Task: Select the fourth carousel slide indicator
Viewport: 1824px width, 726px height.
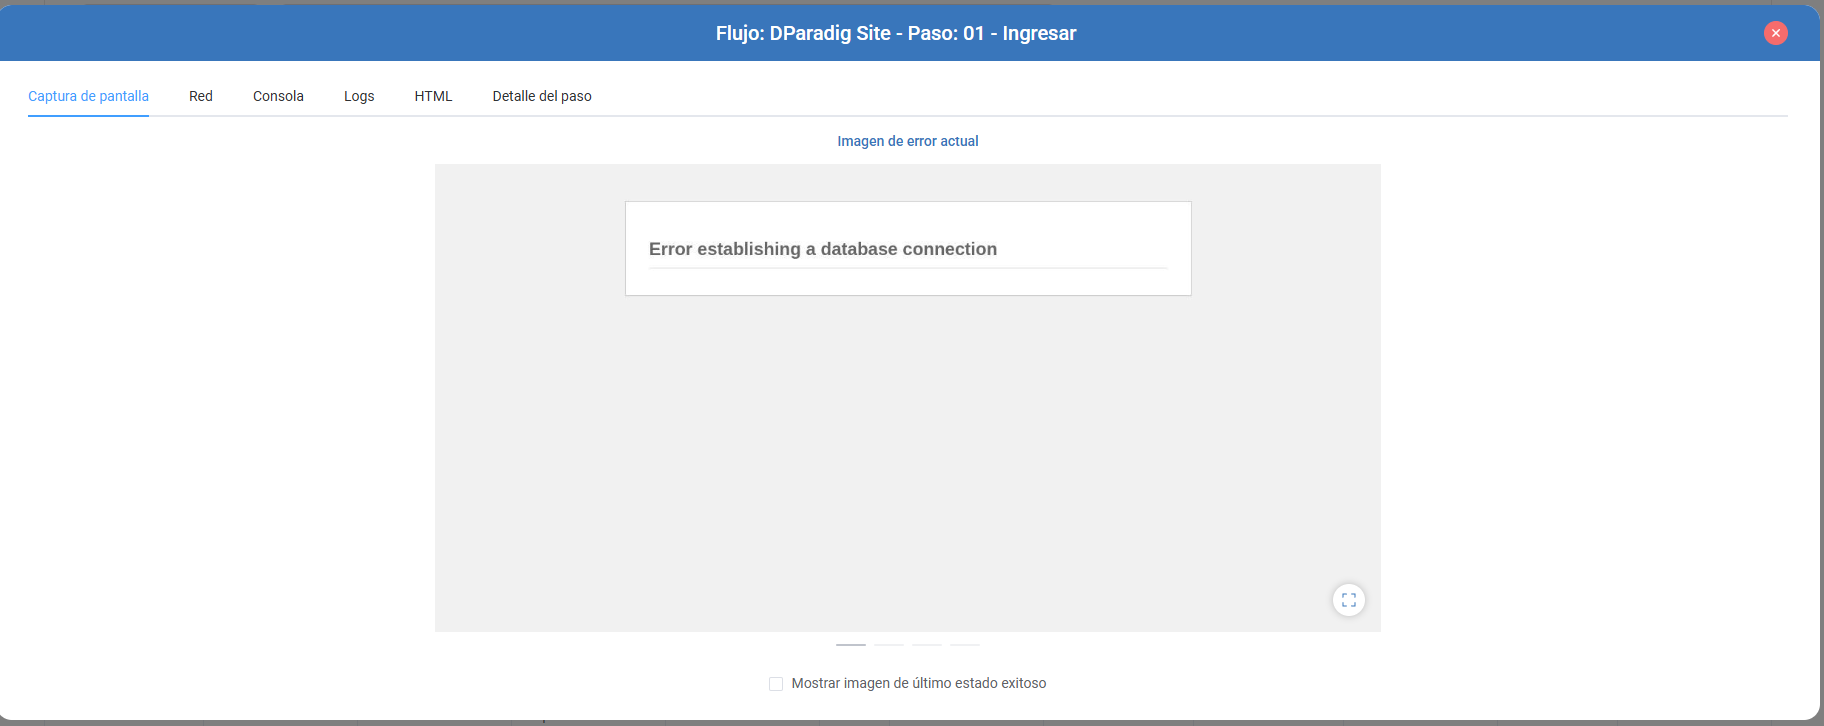Action: click(965, 645)
